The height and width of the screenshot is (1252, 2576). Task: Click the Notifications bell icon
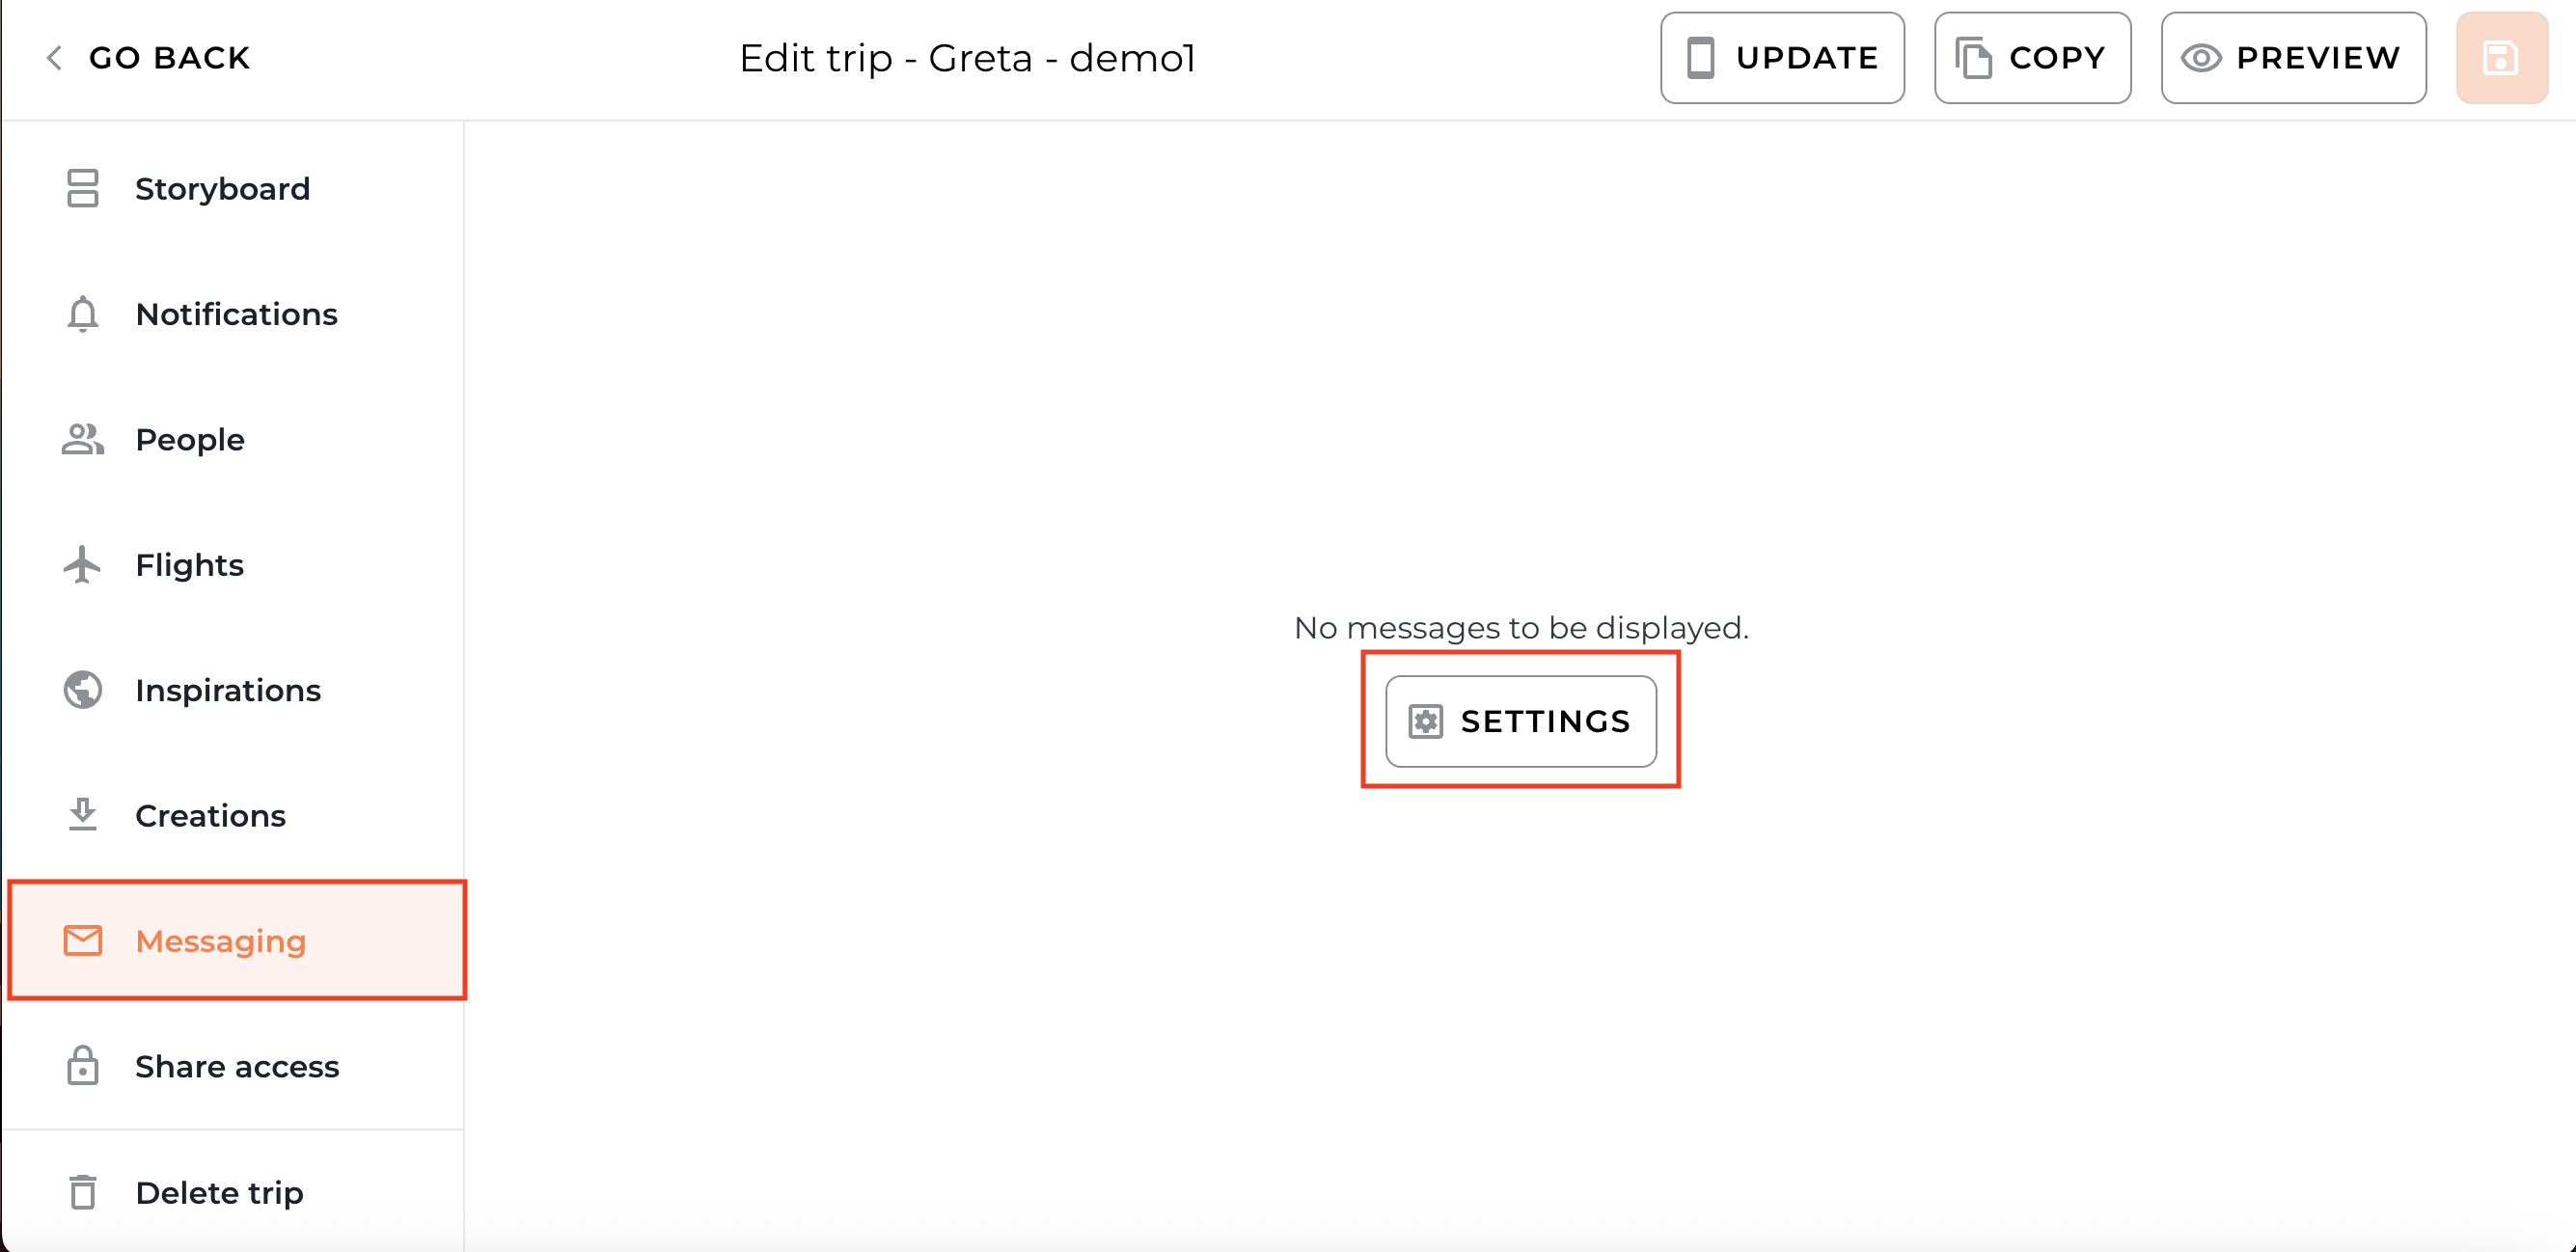pyautogui.click(x=82, y=314)
